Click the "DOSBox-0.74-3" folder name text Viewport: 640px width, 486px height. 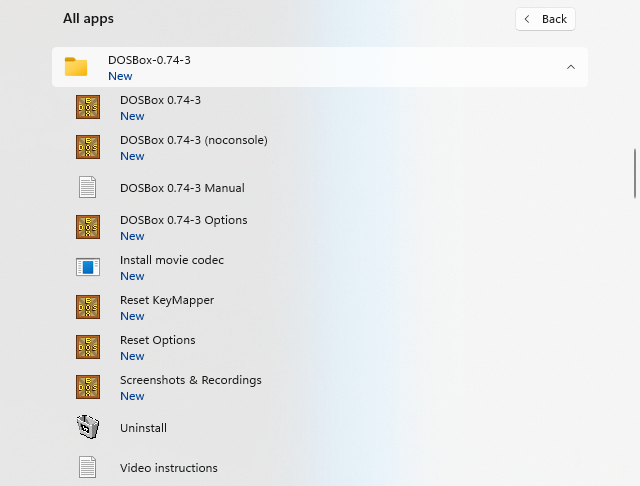pyautogui.click(x=149, y=60)
